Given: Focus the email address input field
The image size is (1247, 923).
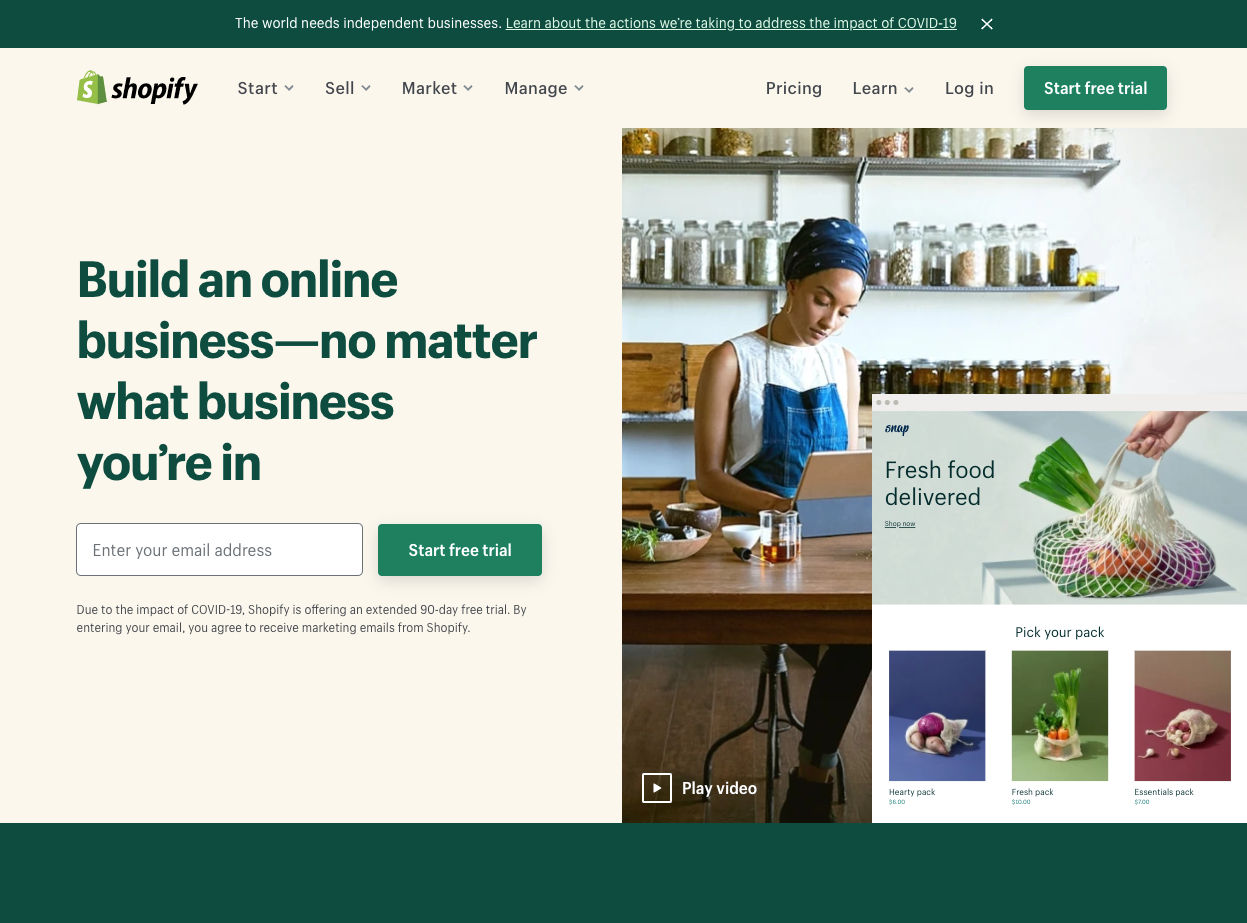Looking at the screenshot, I should (x=219, y=550).
